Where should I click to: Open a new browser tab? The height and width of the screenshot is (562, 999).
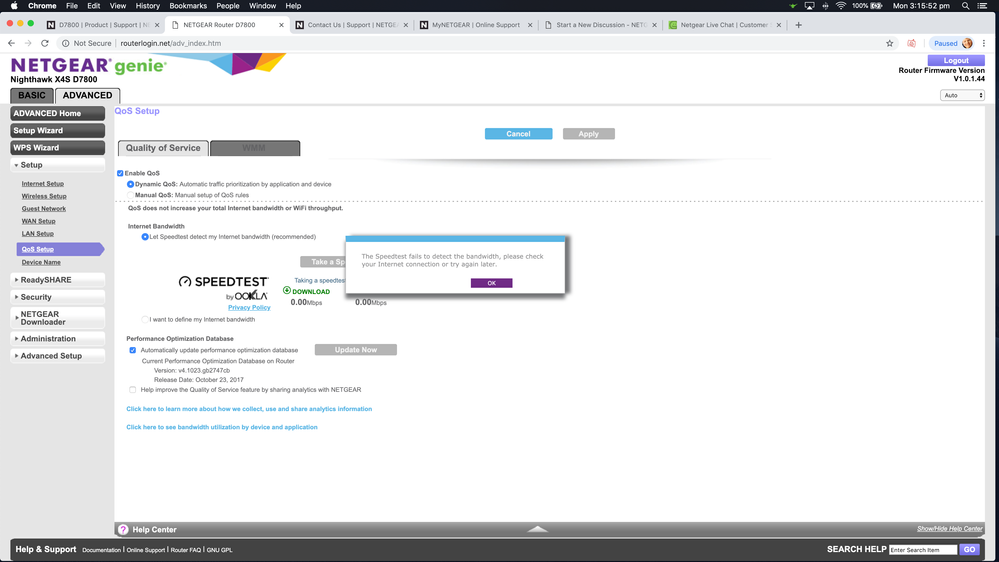(798, 25)
